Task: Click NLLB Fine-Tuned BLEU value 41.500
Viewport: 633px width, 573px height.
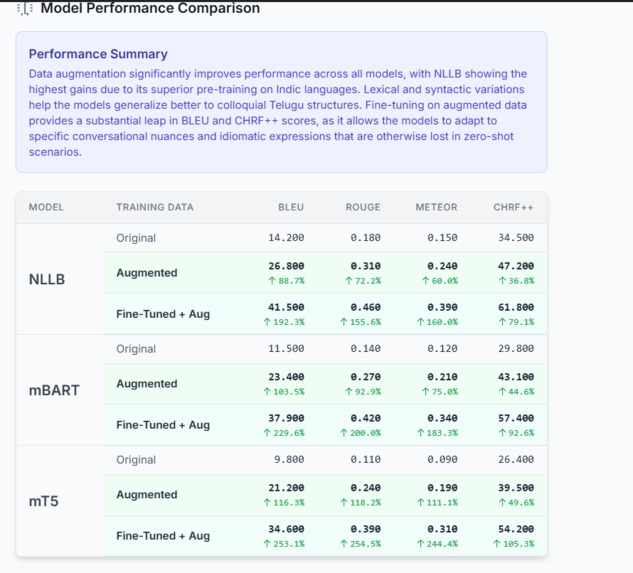Action: tap(286, 307)
